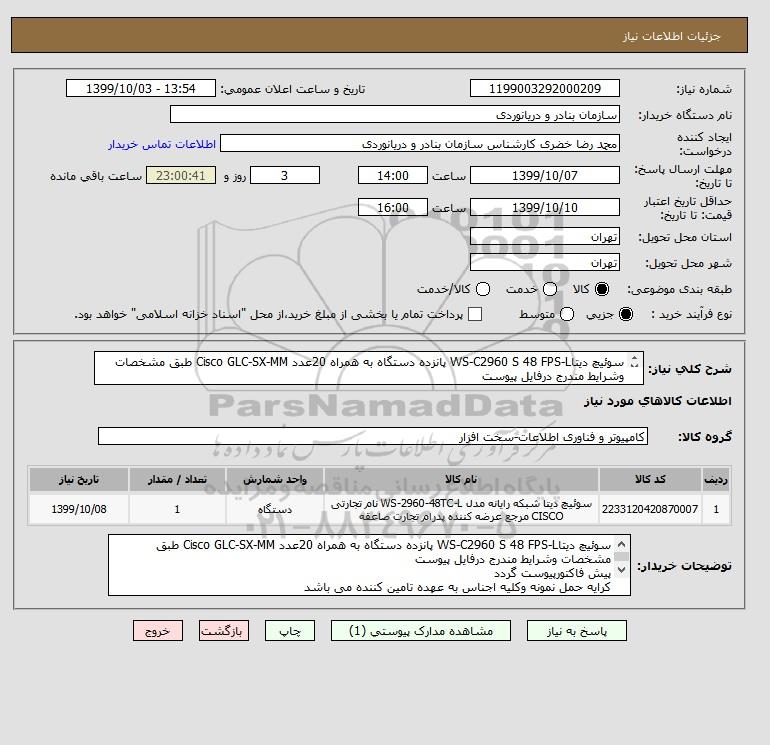
Task: Click price validity time field 16:00
Action: [393, 207]
